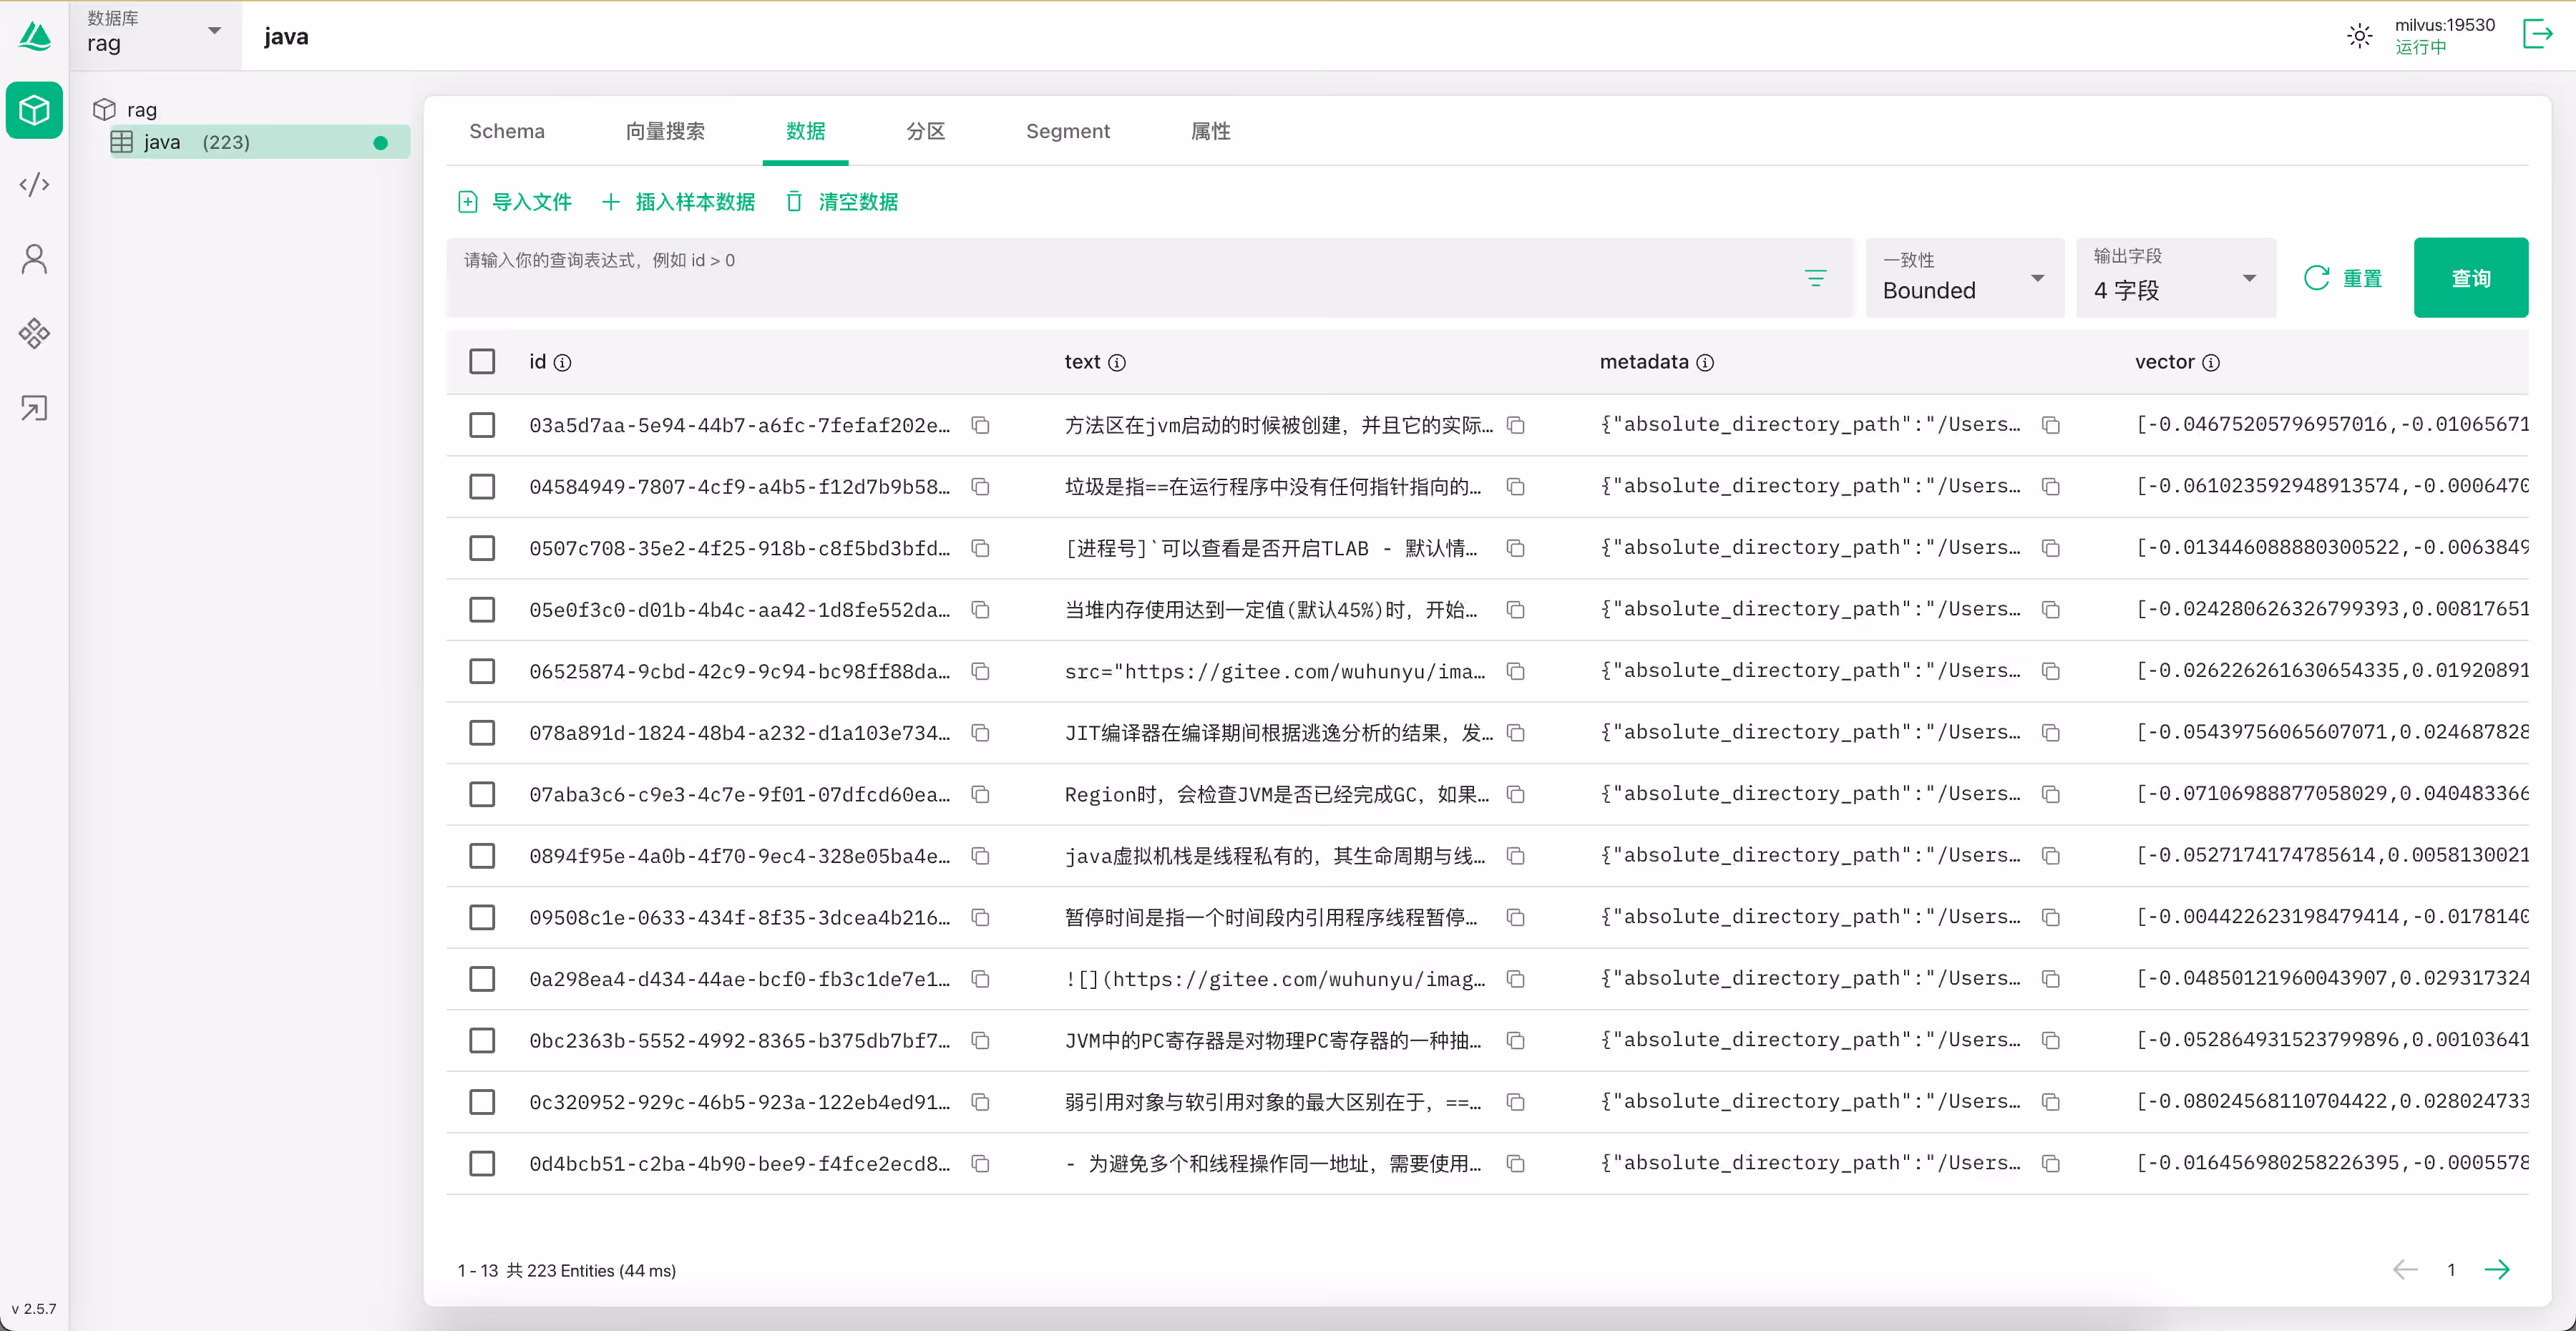Click the v 2.5.7 version label
The width and height of the screenshot is (2576, 1331).
tap(34, 1308)
